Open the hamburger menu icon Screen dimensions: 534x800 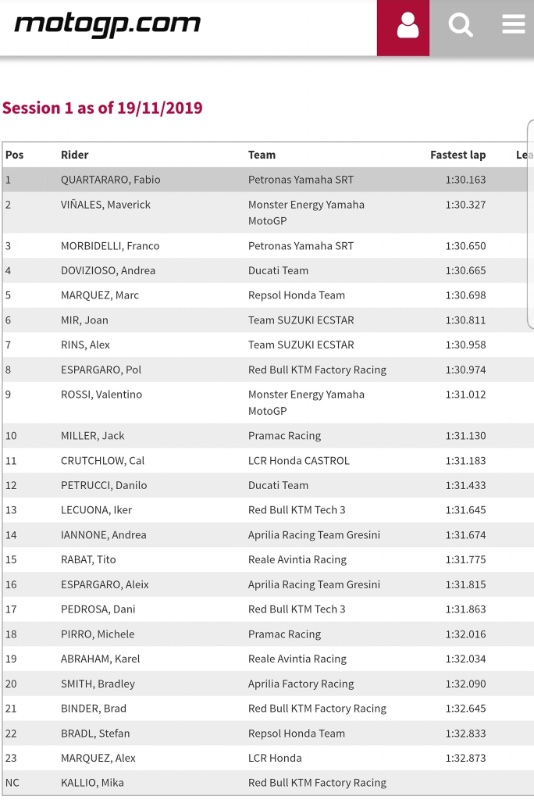[x=513, y=24]
